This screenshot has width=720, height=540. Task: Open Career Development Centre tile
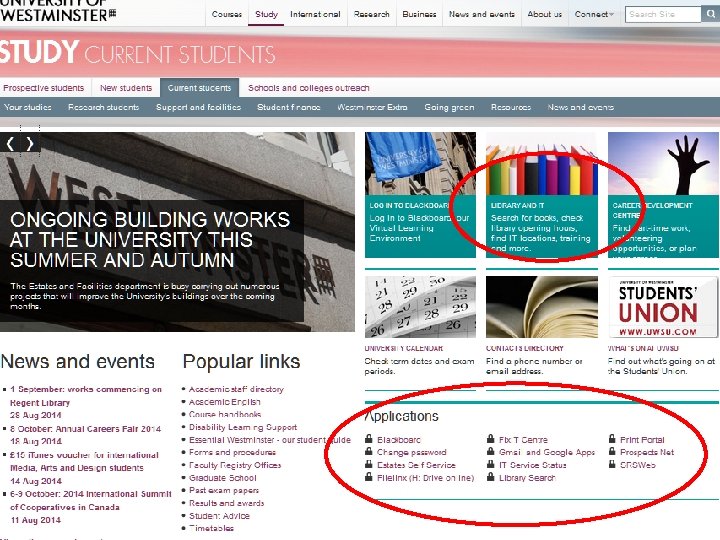(664, 195)
